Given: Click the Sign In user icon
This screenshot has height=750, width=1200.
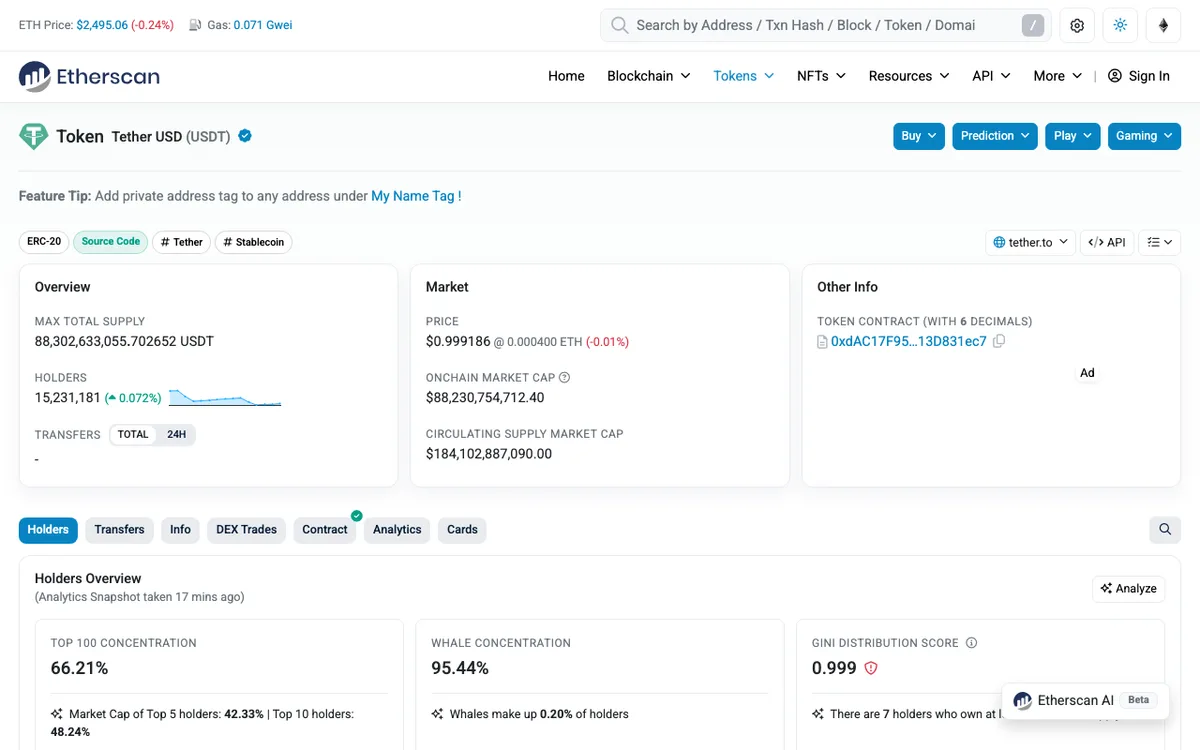Looking at the screenshot, I should [x=1115, y=76].
